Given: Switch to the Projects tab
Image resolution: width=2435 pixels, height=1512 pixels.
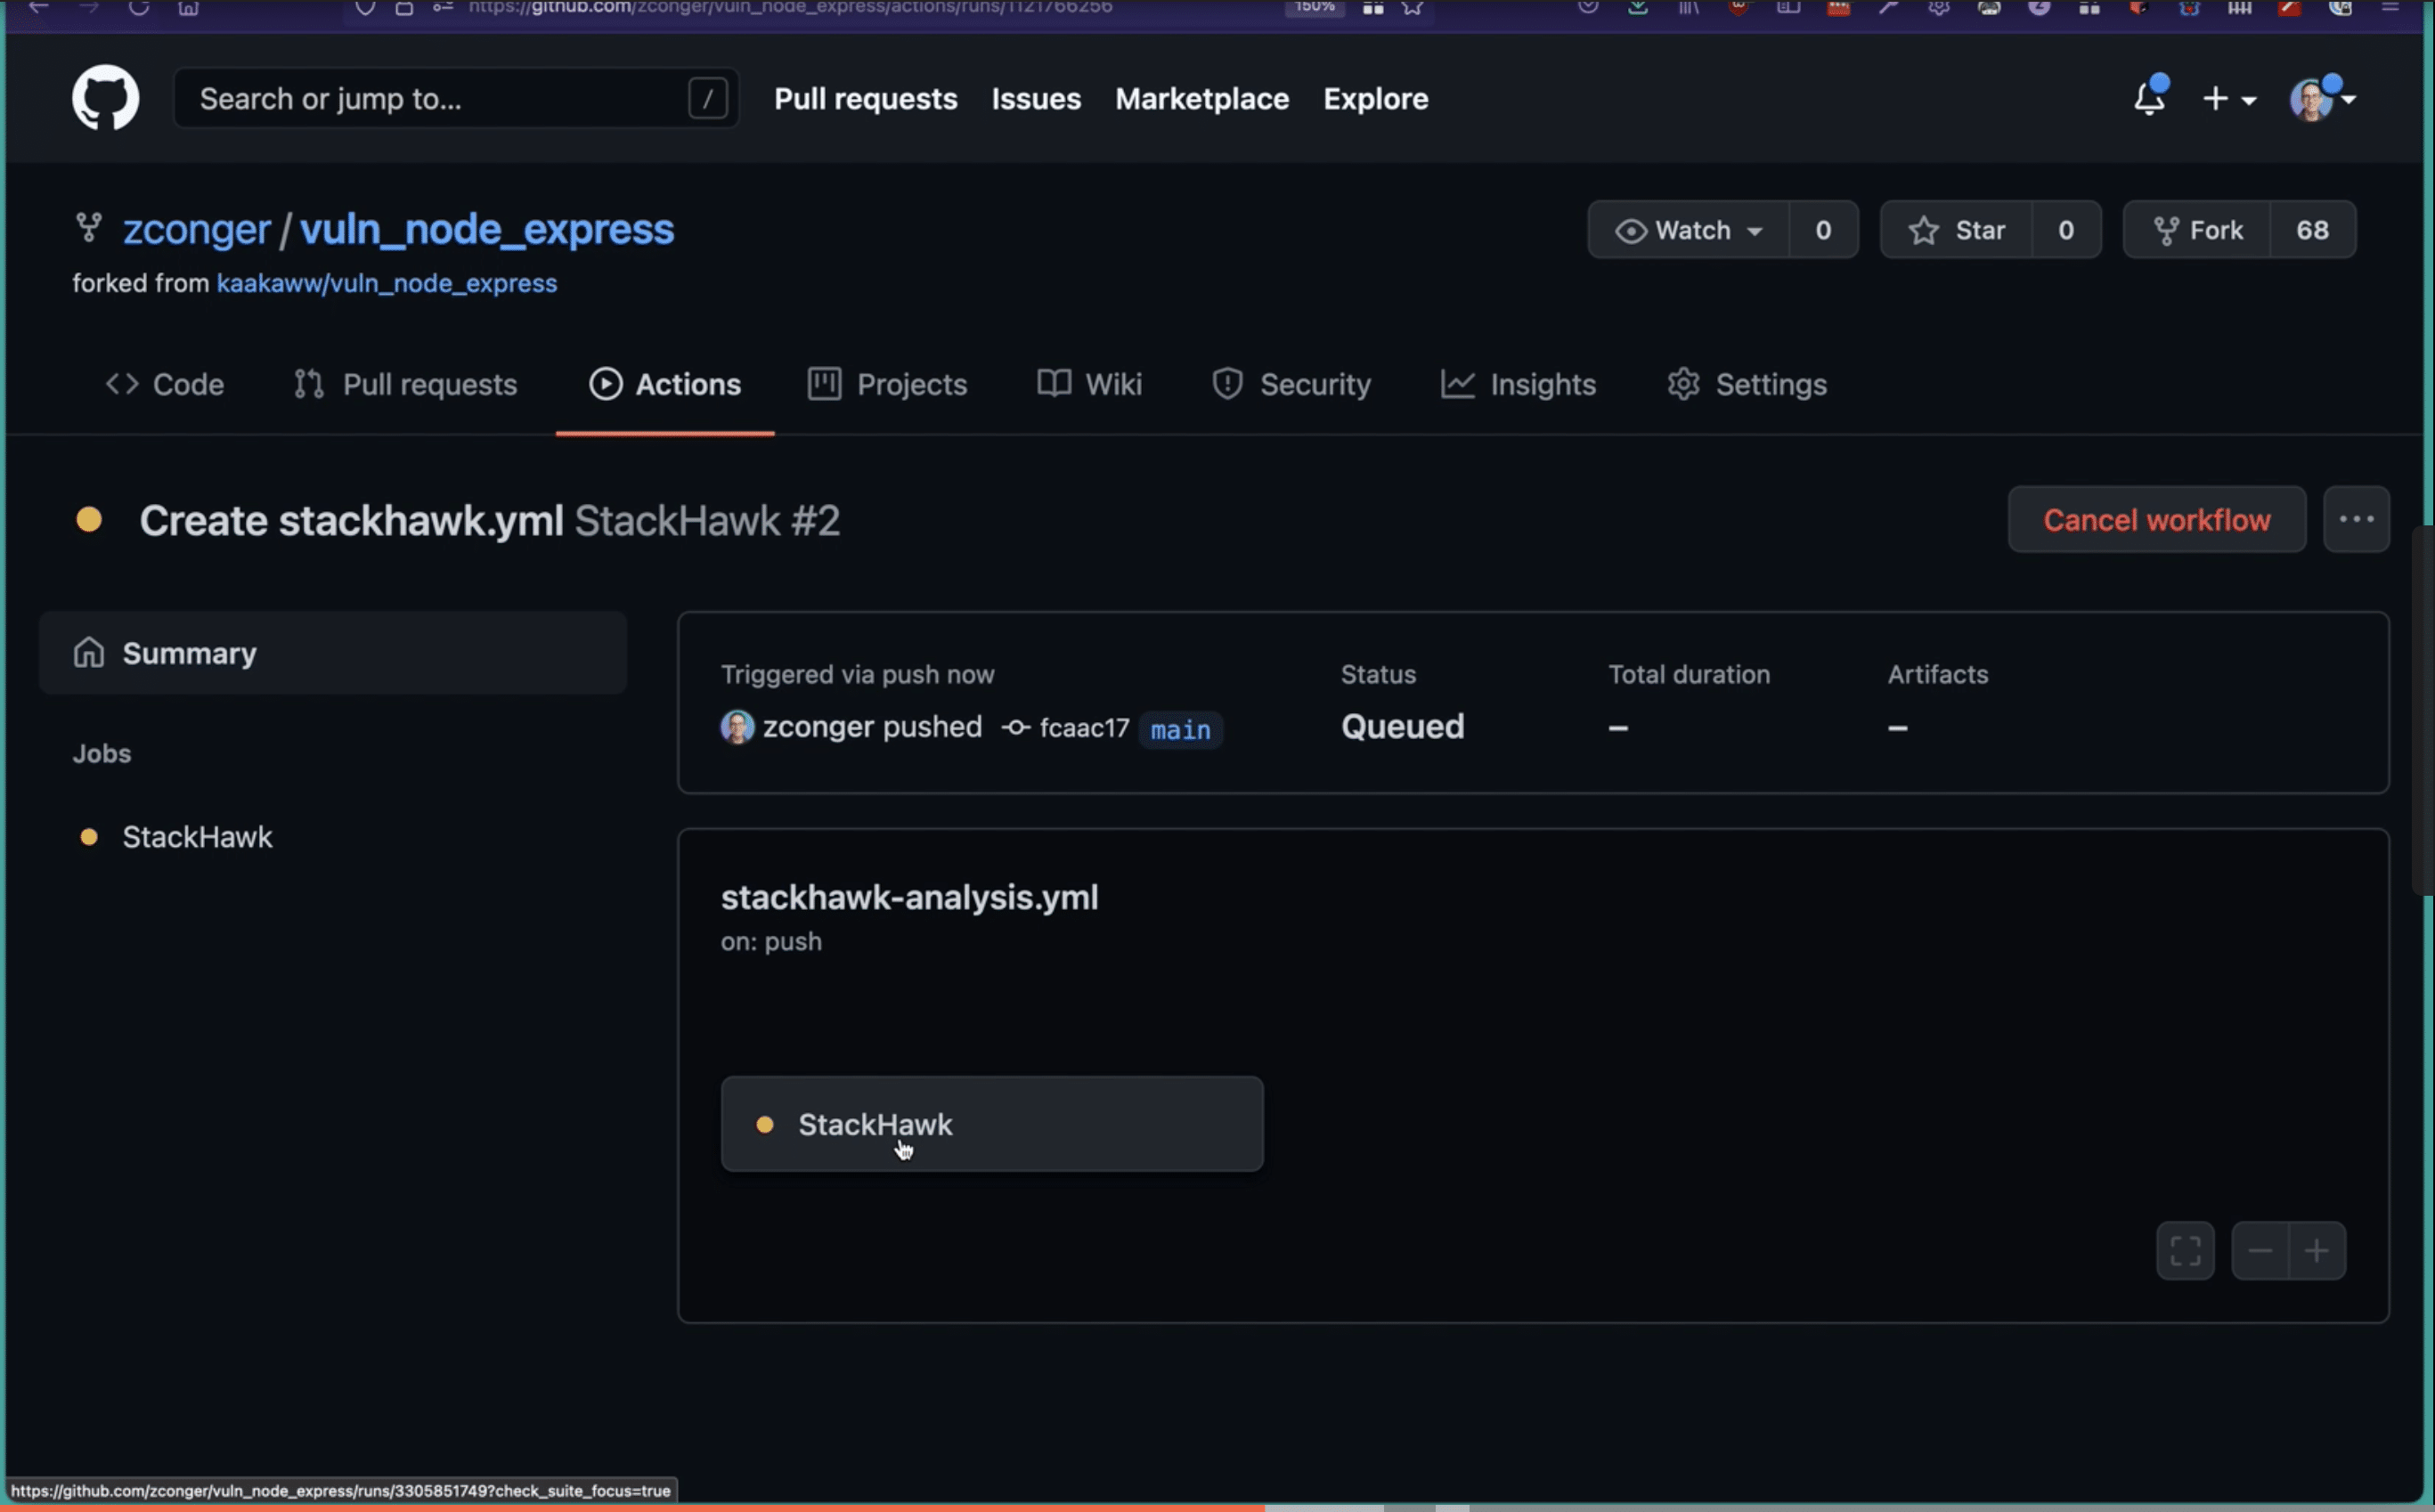Looking at the screenshot, I should [888, 384].
